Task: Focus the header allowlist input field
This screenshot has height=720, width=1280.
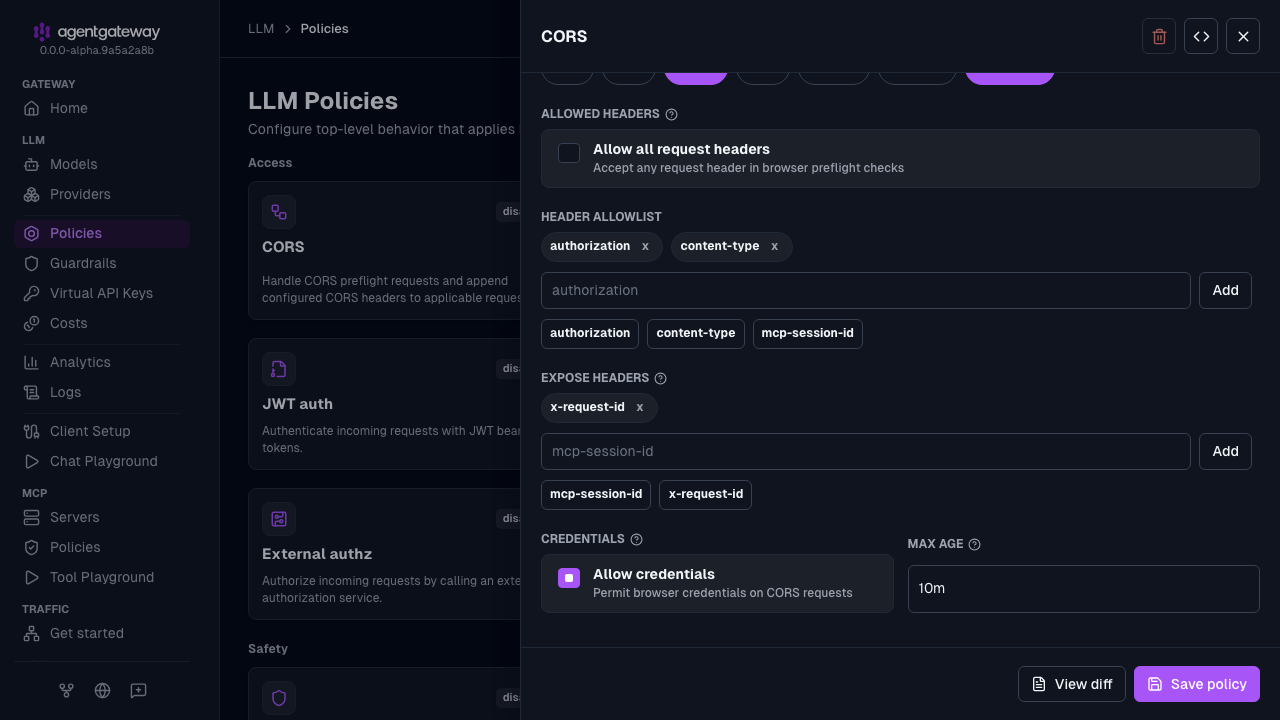Action: [x=866, y=290]
